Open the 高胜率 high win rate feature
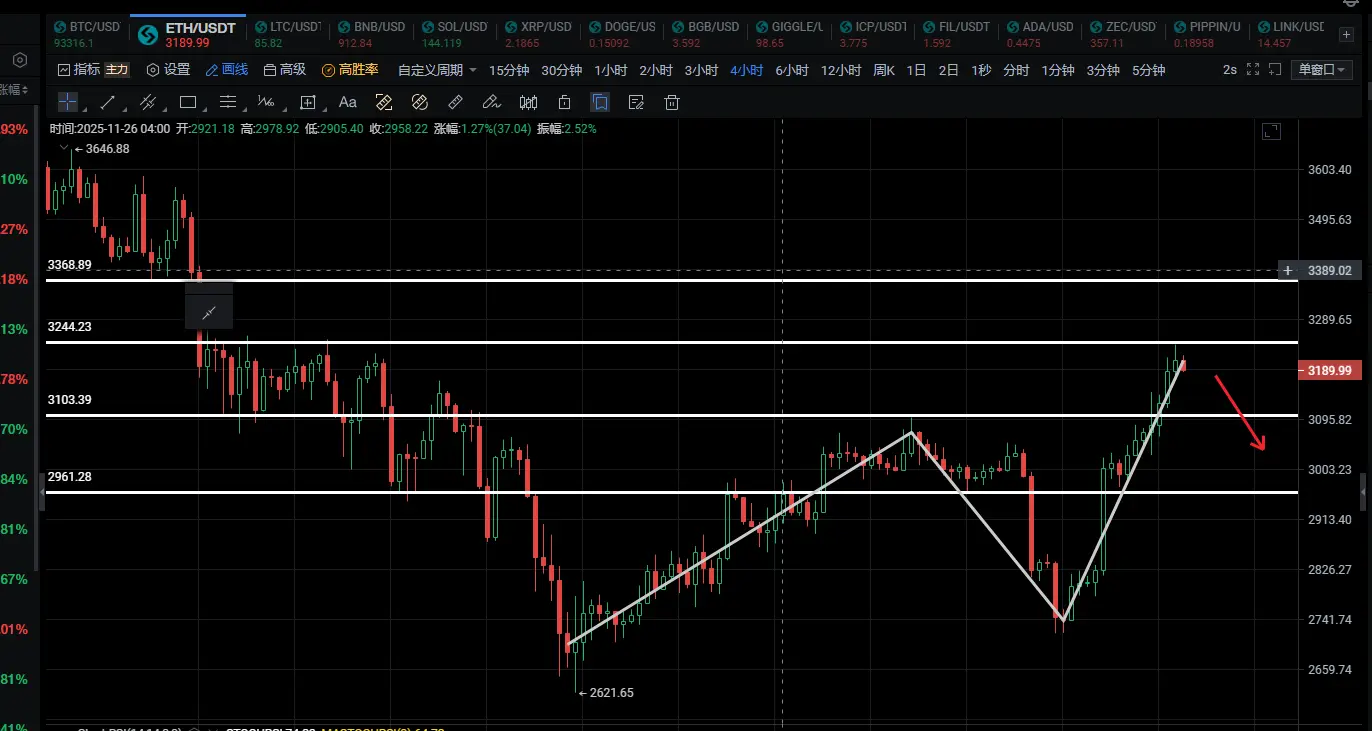The height and width of the screenshot is (731, 1372). click(x=350, y=70)
